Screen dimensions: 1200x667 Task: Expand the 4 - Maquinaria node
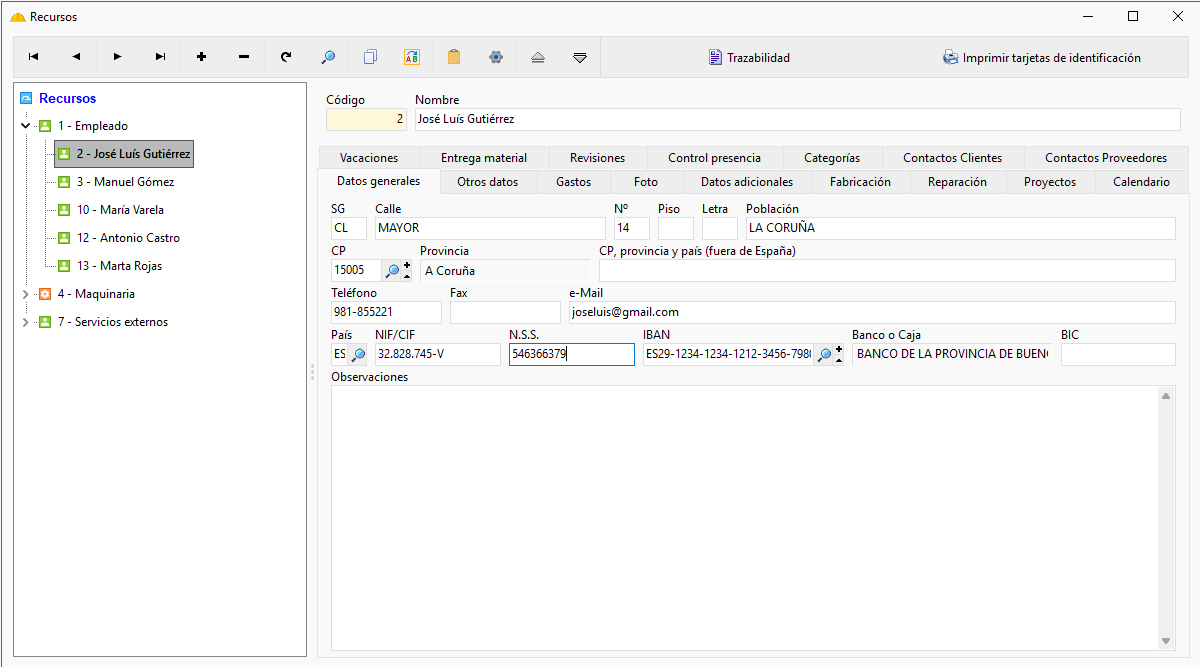click(26, 294)
